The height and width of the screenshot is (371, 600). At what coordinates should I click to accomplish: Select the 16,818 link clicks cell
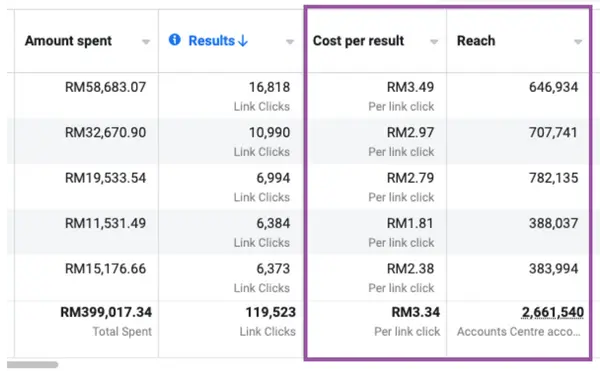click(x=269, y=87)
